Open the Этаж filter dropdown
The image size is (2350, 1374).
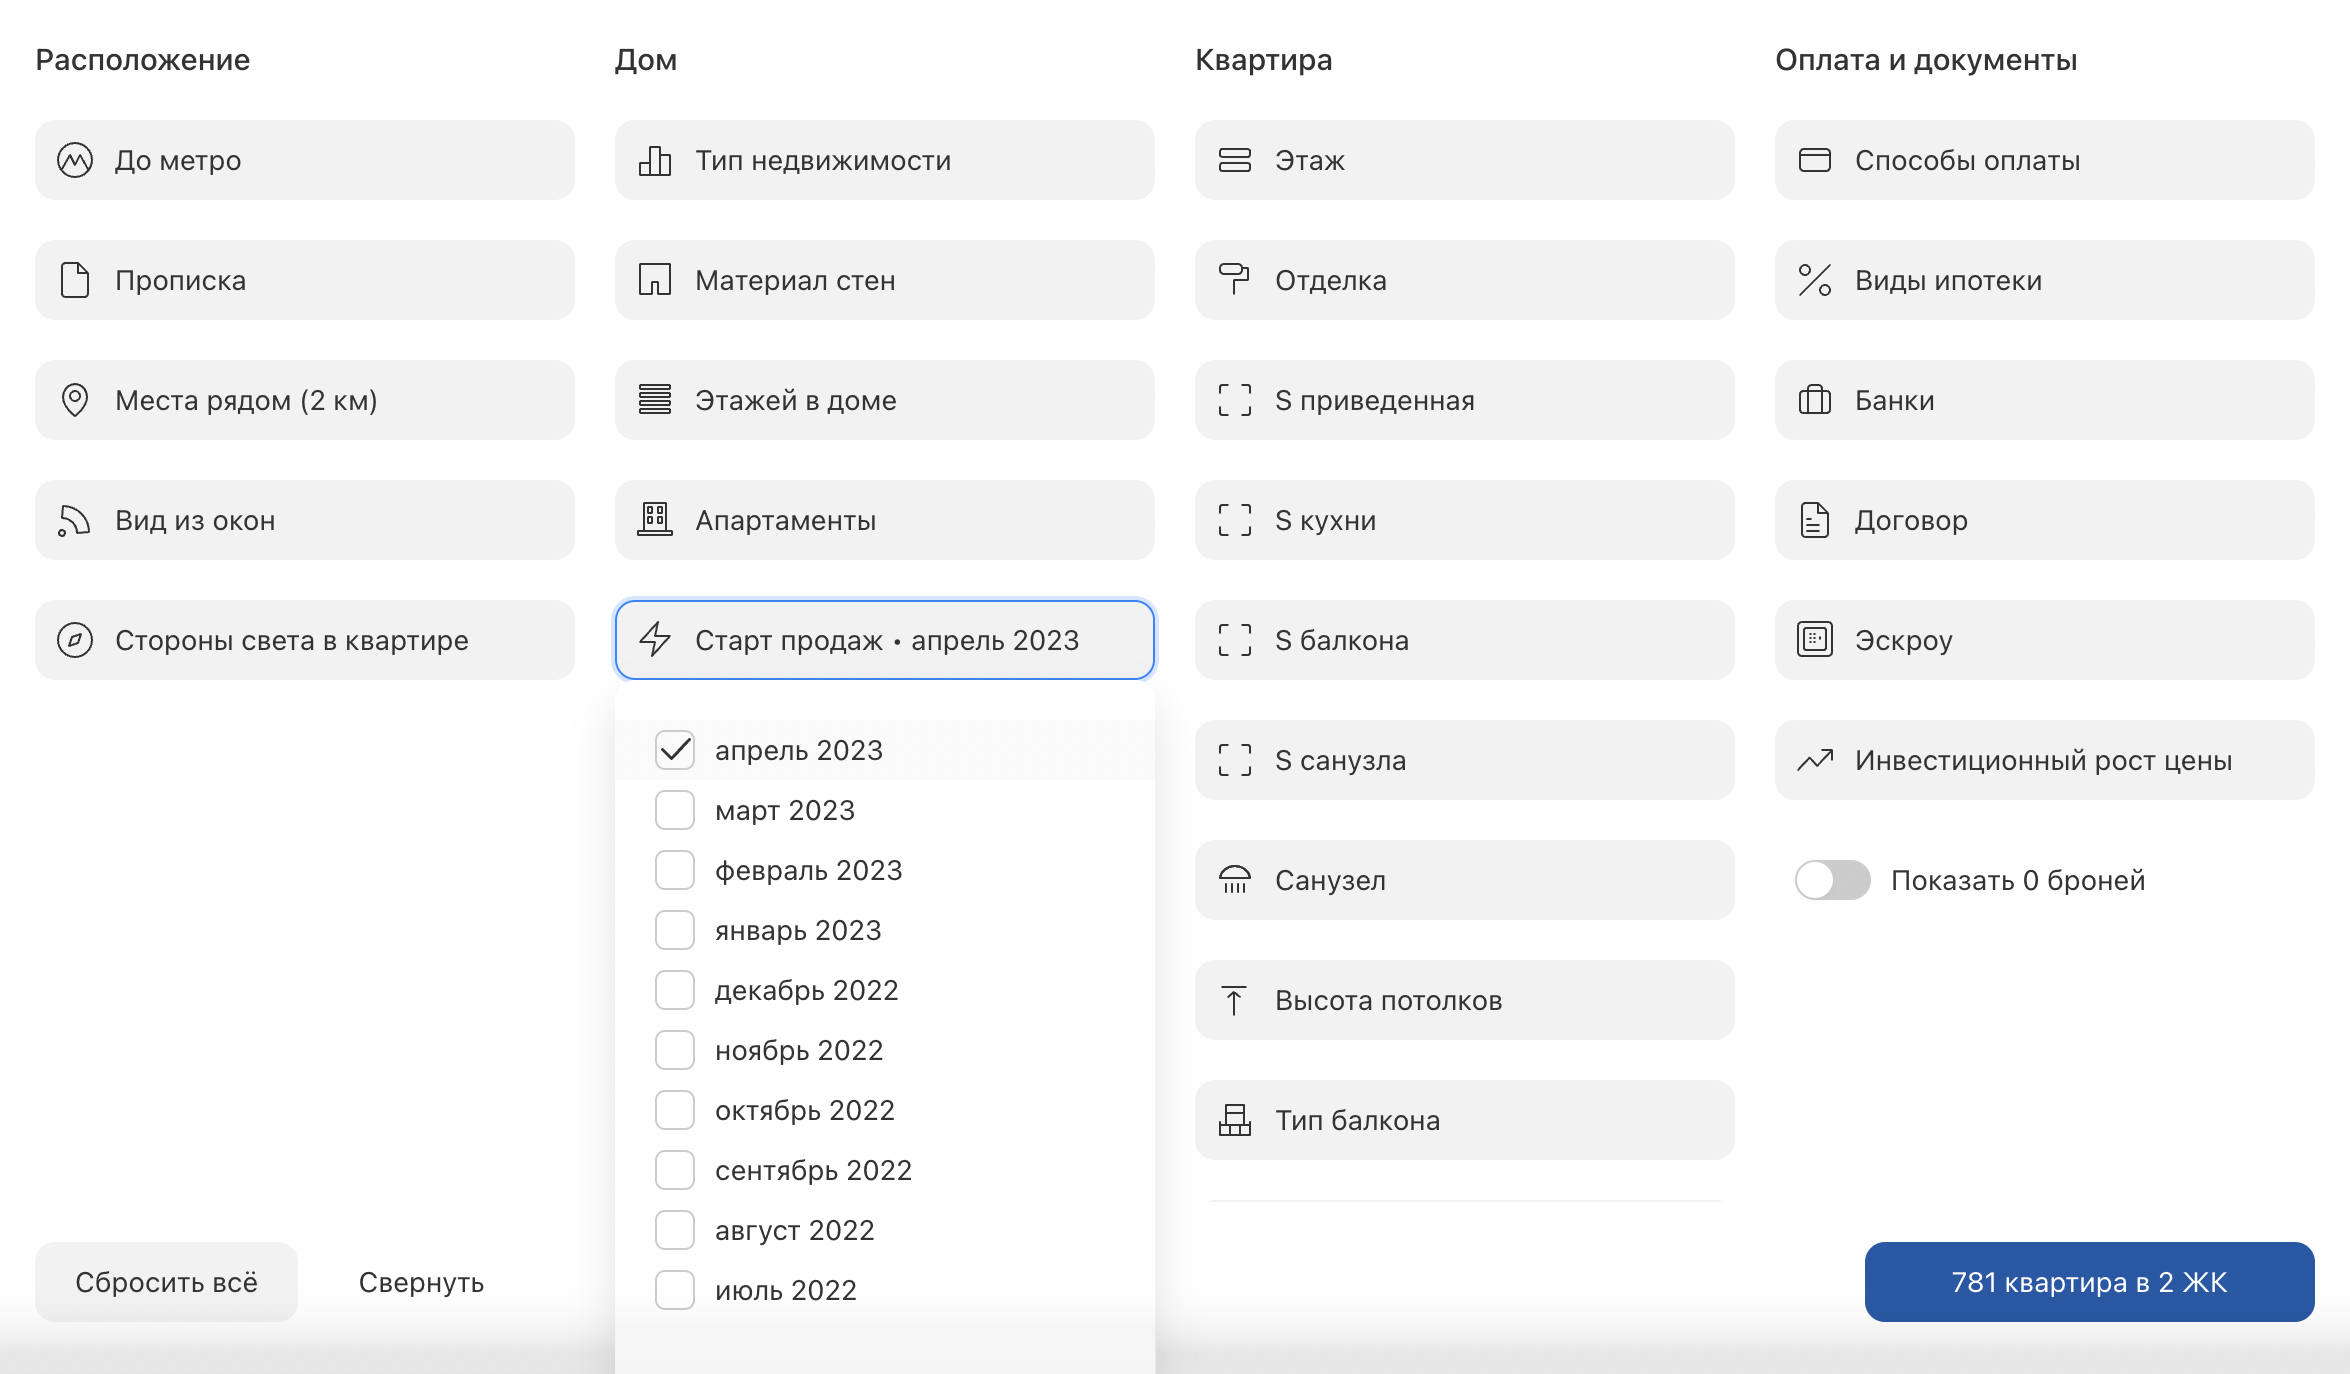click(1465, 160)
